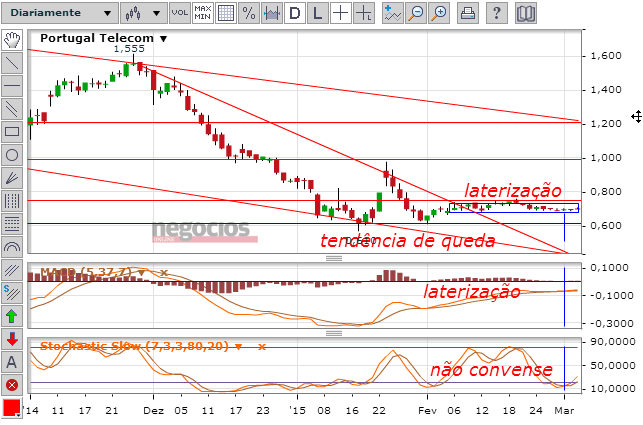Select the arcs drawing tool

[x=12, y=247]
